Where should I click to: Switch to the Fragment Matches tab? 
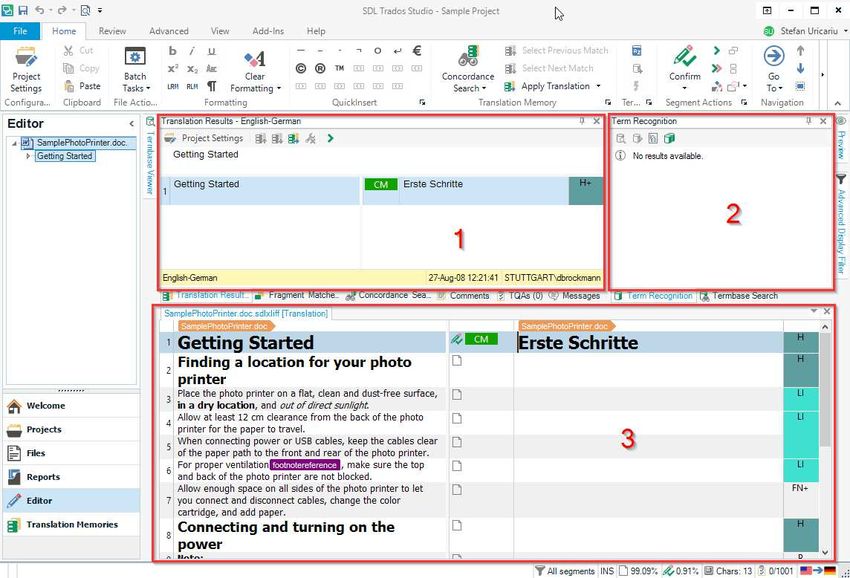(297, 296)
